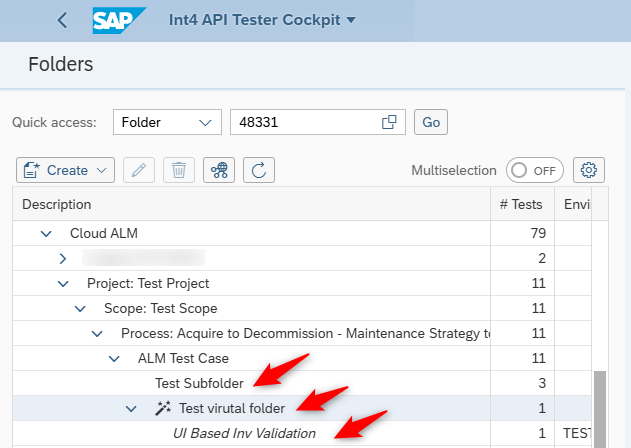The width and height of the screenshot is (631, 448).
Task: Collapse Scope: Test Scope node
Action: [80, 309]
